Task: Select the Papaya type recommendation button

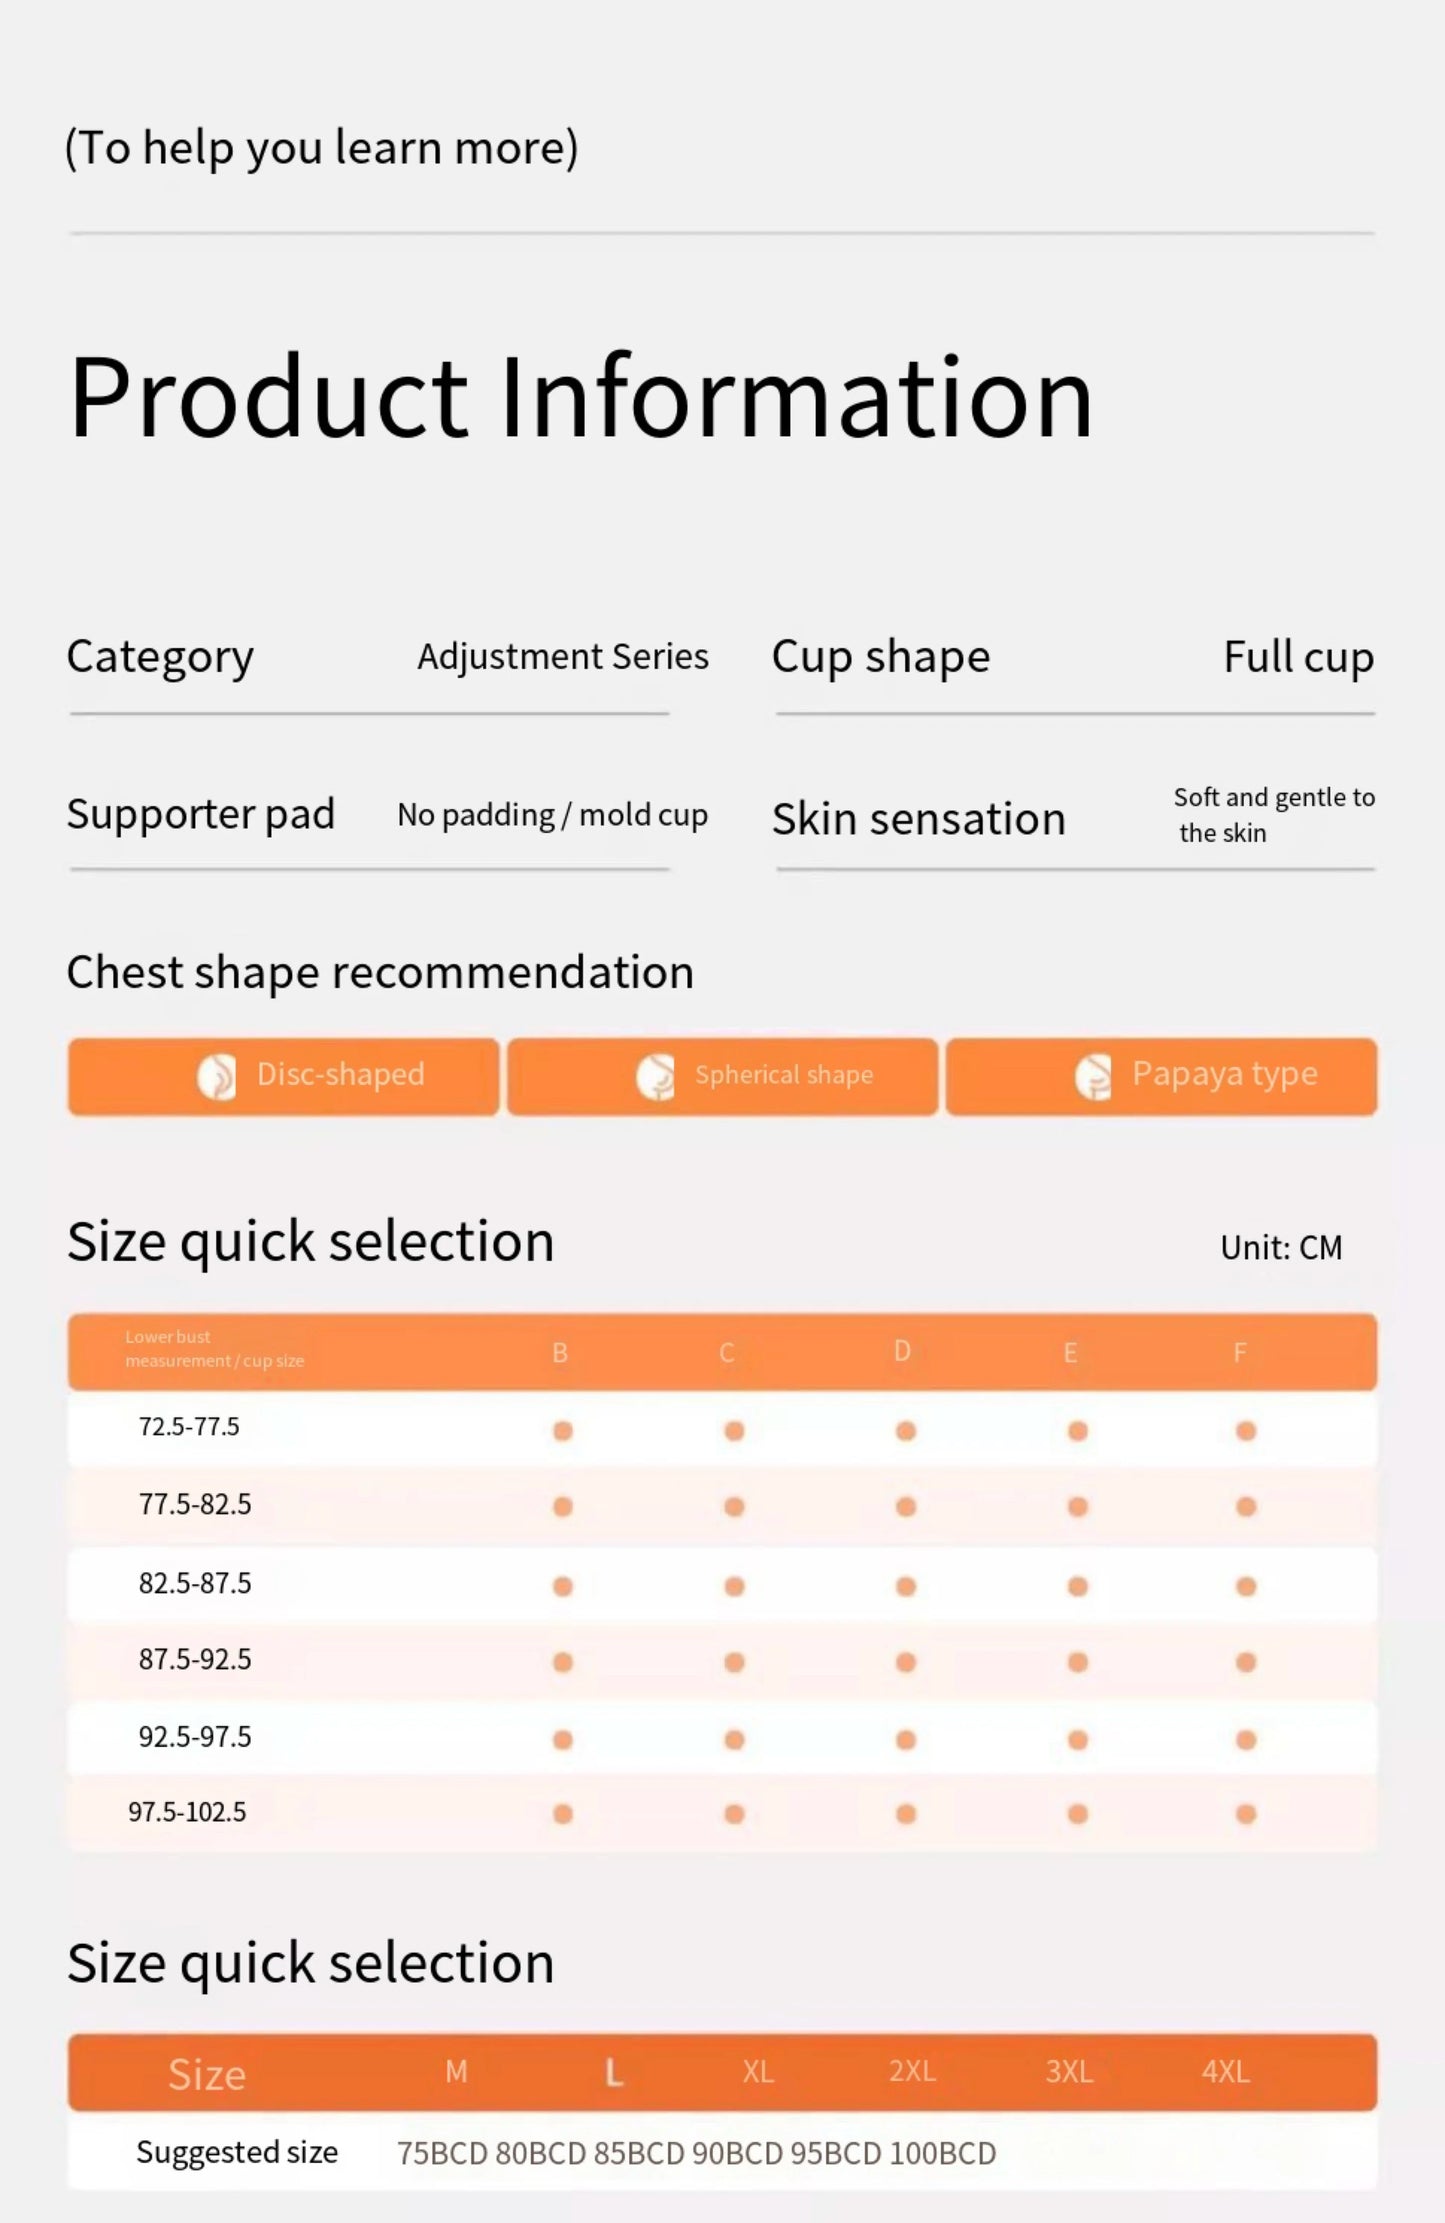Action: [x=1161, y=1076]
